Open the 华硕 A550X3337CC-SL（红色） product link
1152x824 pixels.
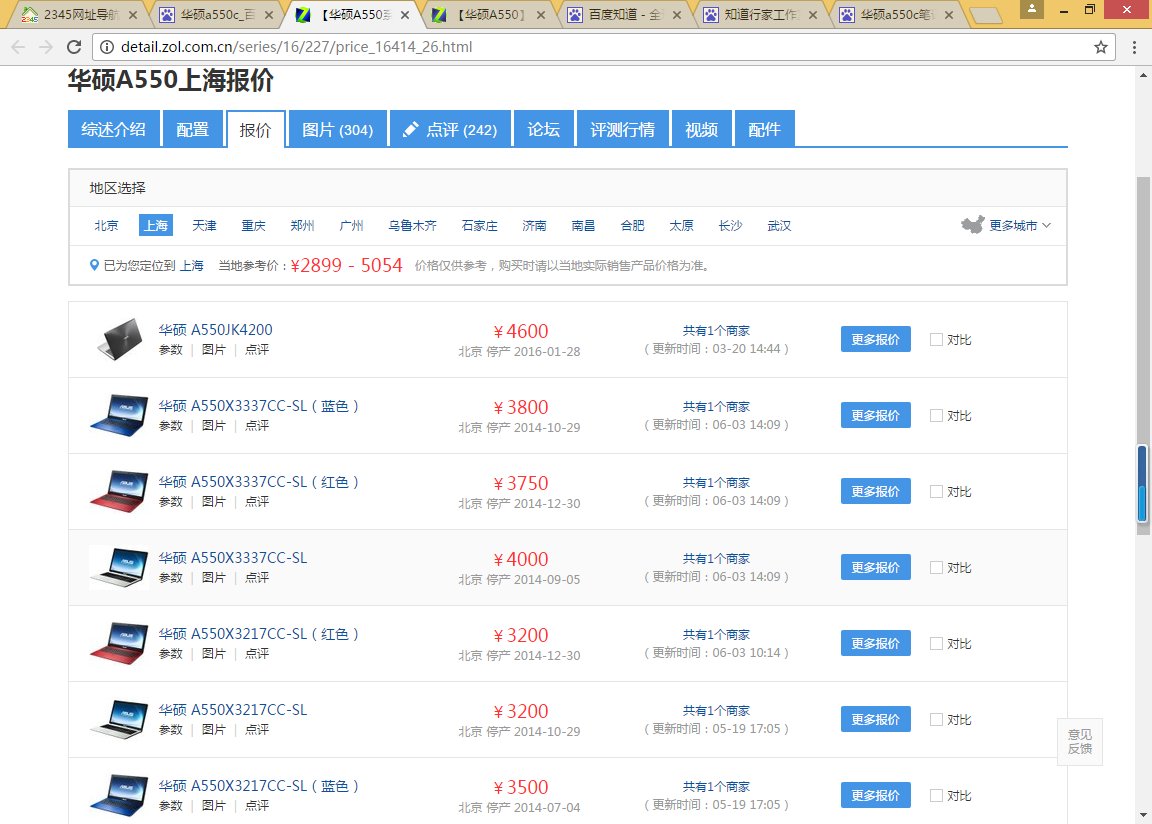pyautogui.click(x=259, y=482)
